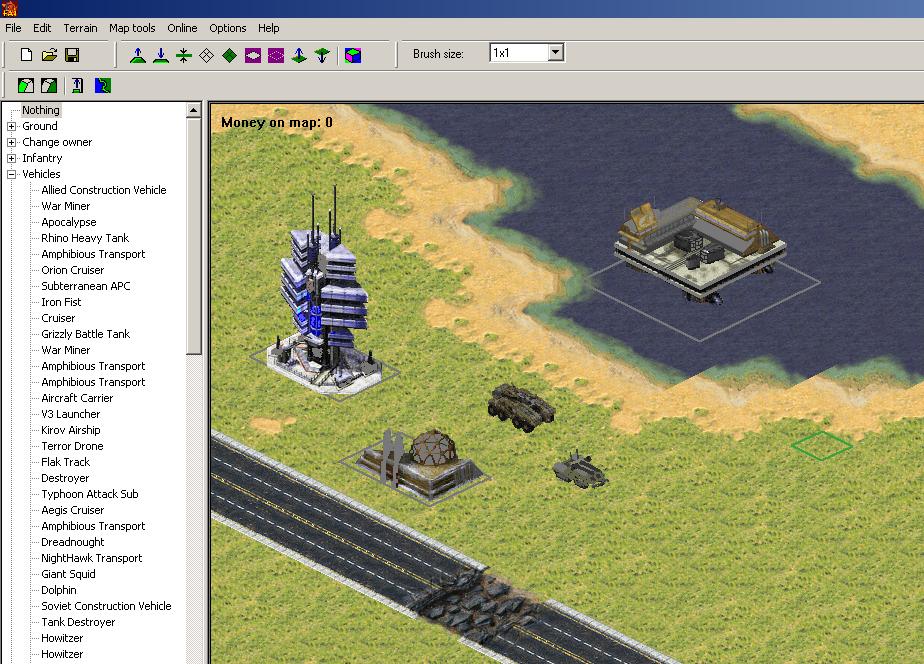Save the map with floppy icon
Viewport: 924px width, 664px height.
click(72, 55)
